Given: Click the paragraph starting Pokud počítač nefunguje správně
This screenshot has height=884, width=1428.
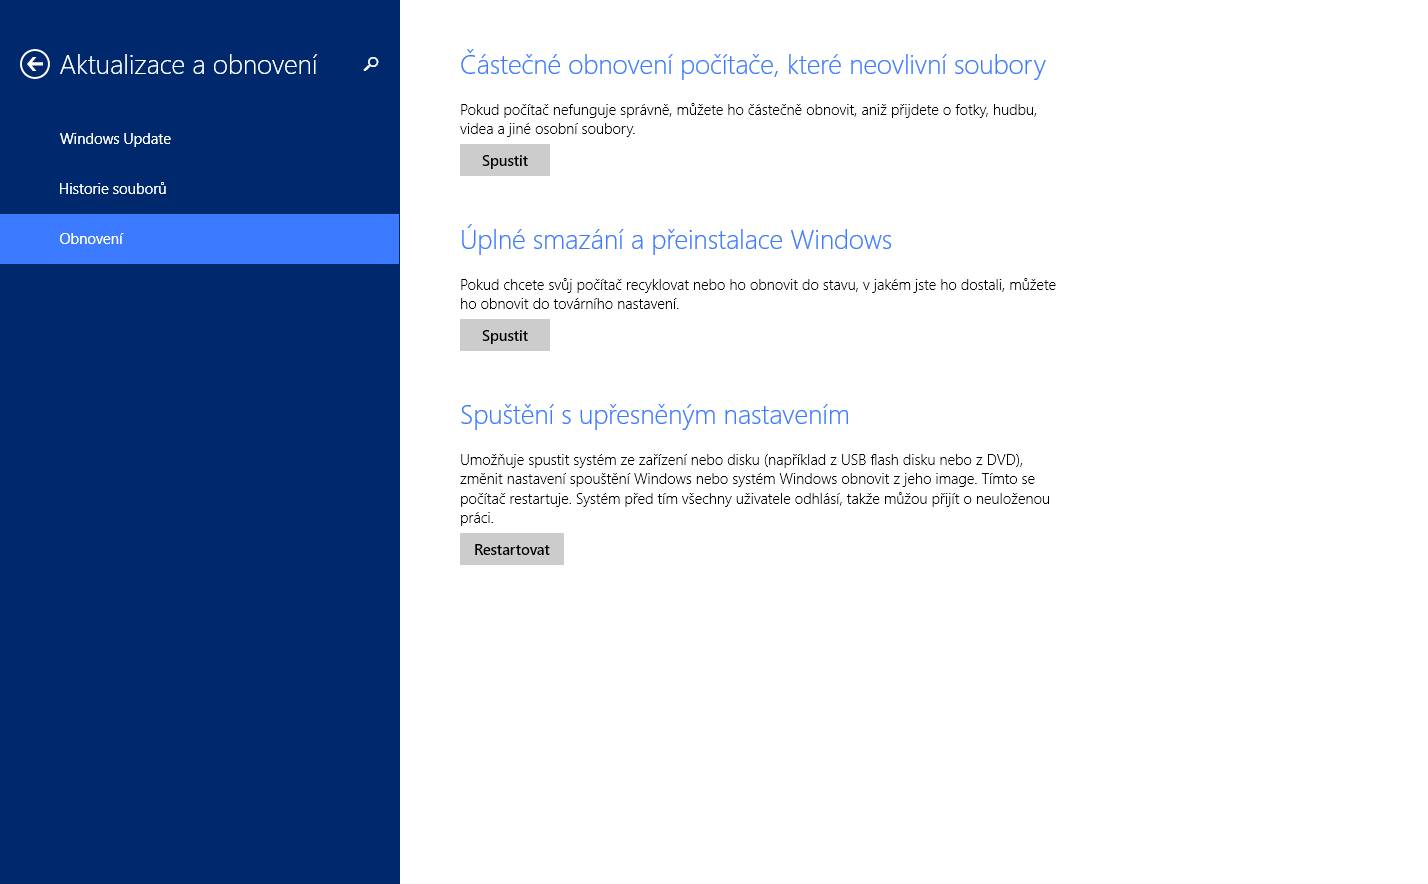Looking at the screenshot, I should pyautogui.click(x=748, y=119).
